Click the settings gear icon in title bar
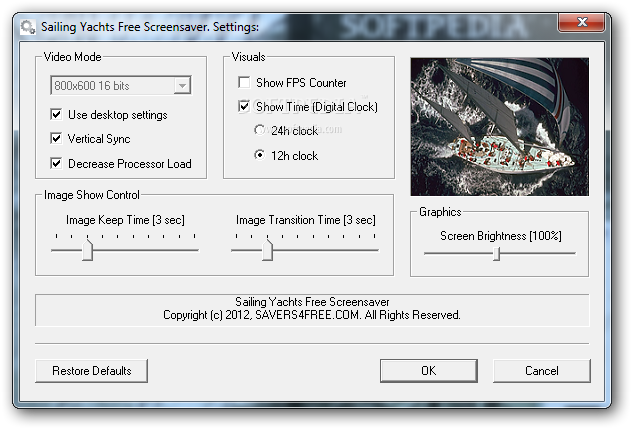This screenshot has height=429, width=632. 28,27
